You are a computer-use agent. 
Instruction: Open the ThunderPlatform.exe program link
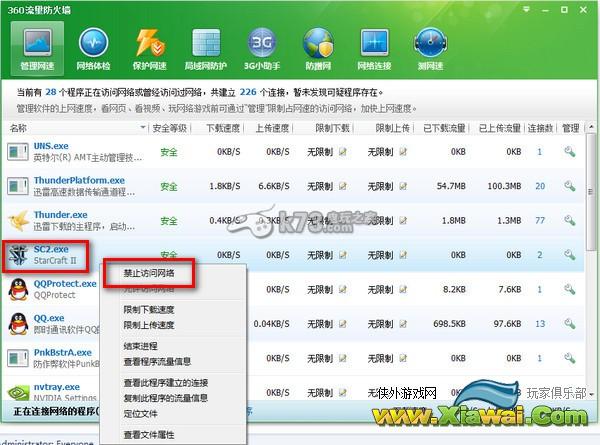coord(79,180)
